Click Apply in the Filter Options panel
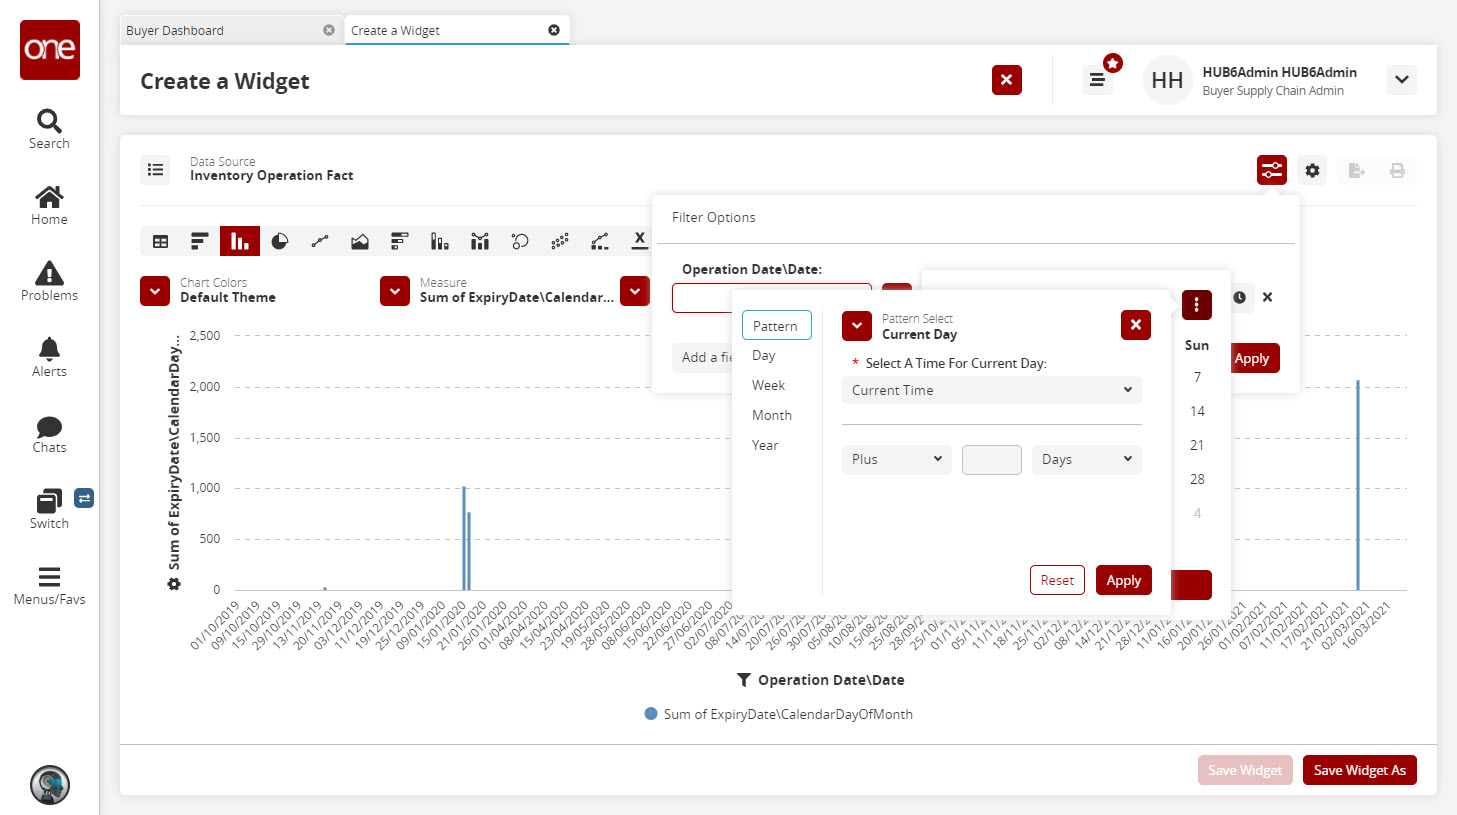This screenshot has width=1457, height=815. [x=1252, y=358]
